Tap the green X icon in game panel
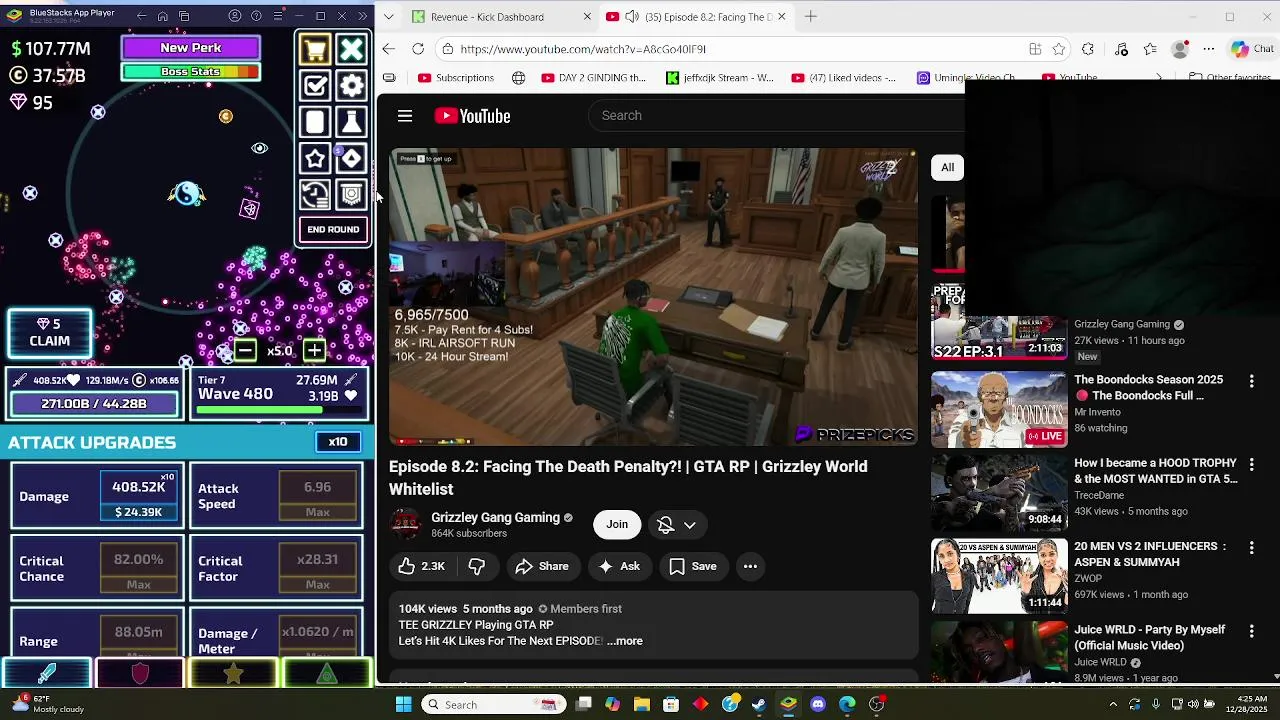This screenshot has width=1280, height=720. pyautogui.click(x=351, y=50)
